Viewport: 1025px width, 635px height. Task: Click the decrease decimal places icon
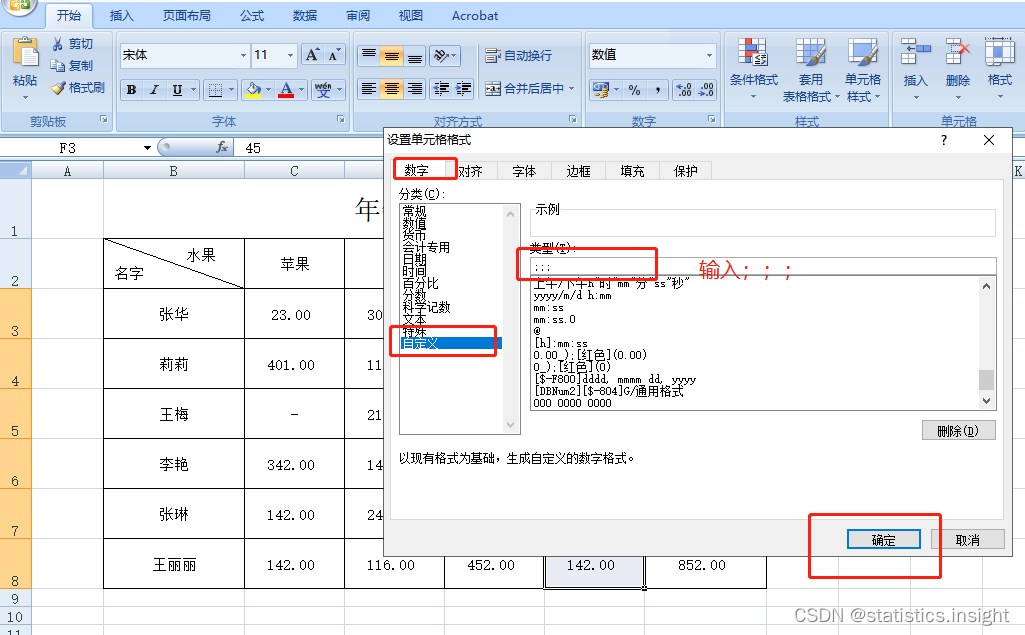(706, 90)
